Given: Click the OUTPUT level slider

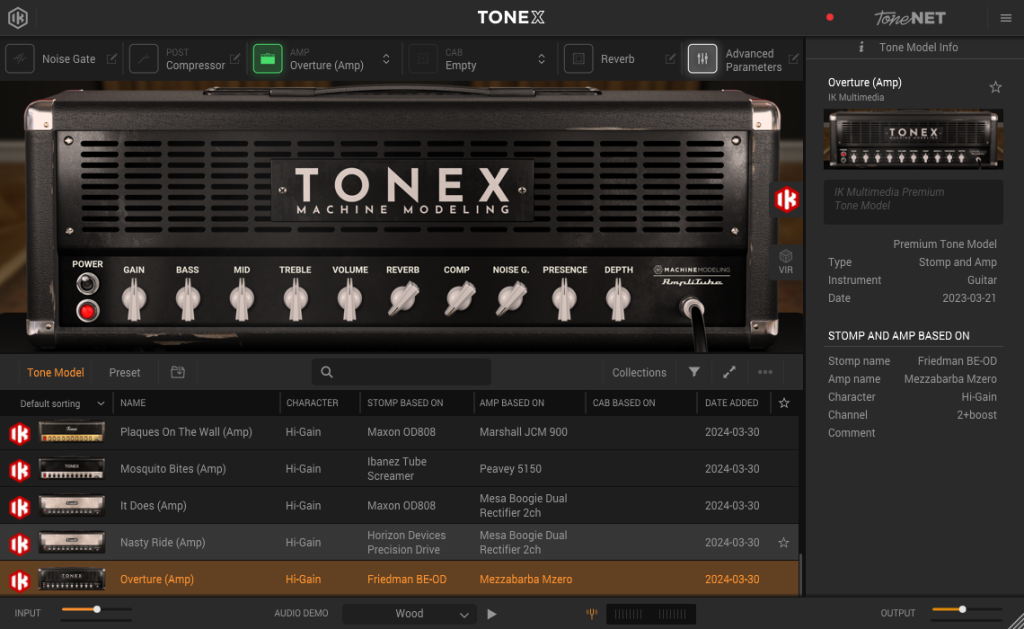Looking at the screenshot, I should coord(967,609).
